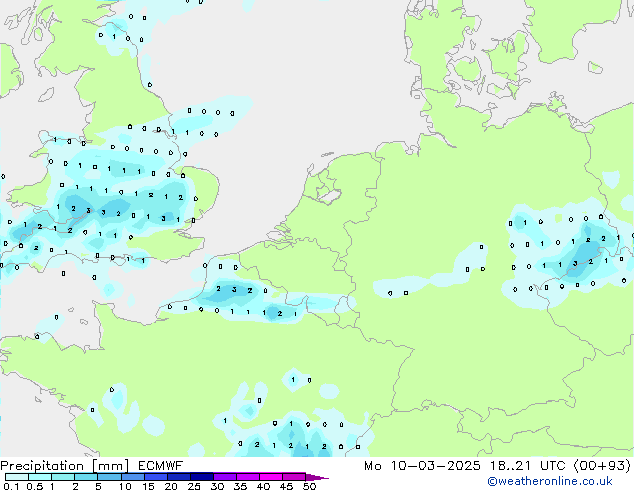
Task: Select the blue 15–20 mm legend swatch
Action: coord(159,477)
